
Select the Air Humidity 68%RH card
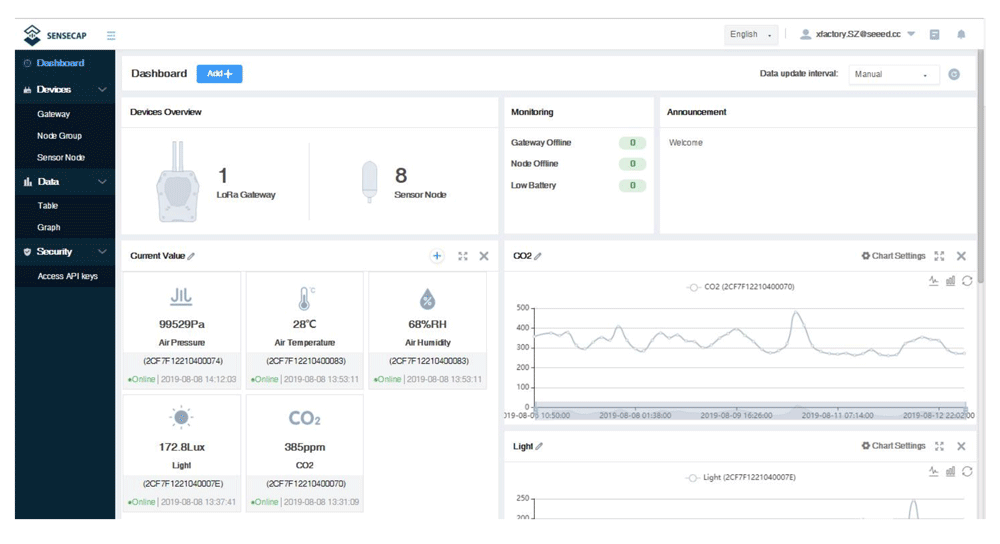pyautogui.click(x=428, y=330)
